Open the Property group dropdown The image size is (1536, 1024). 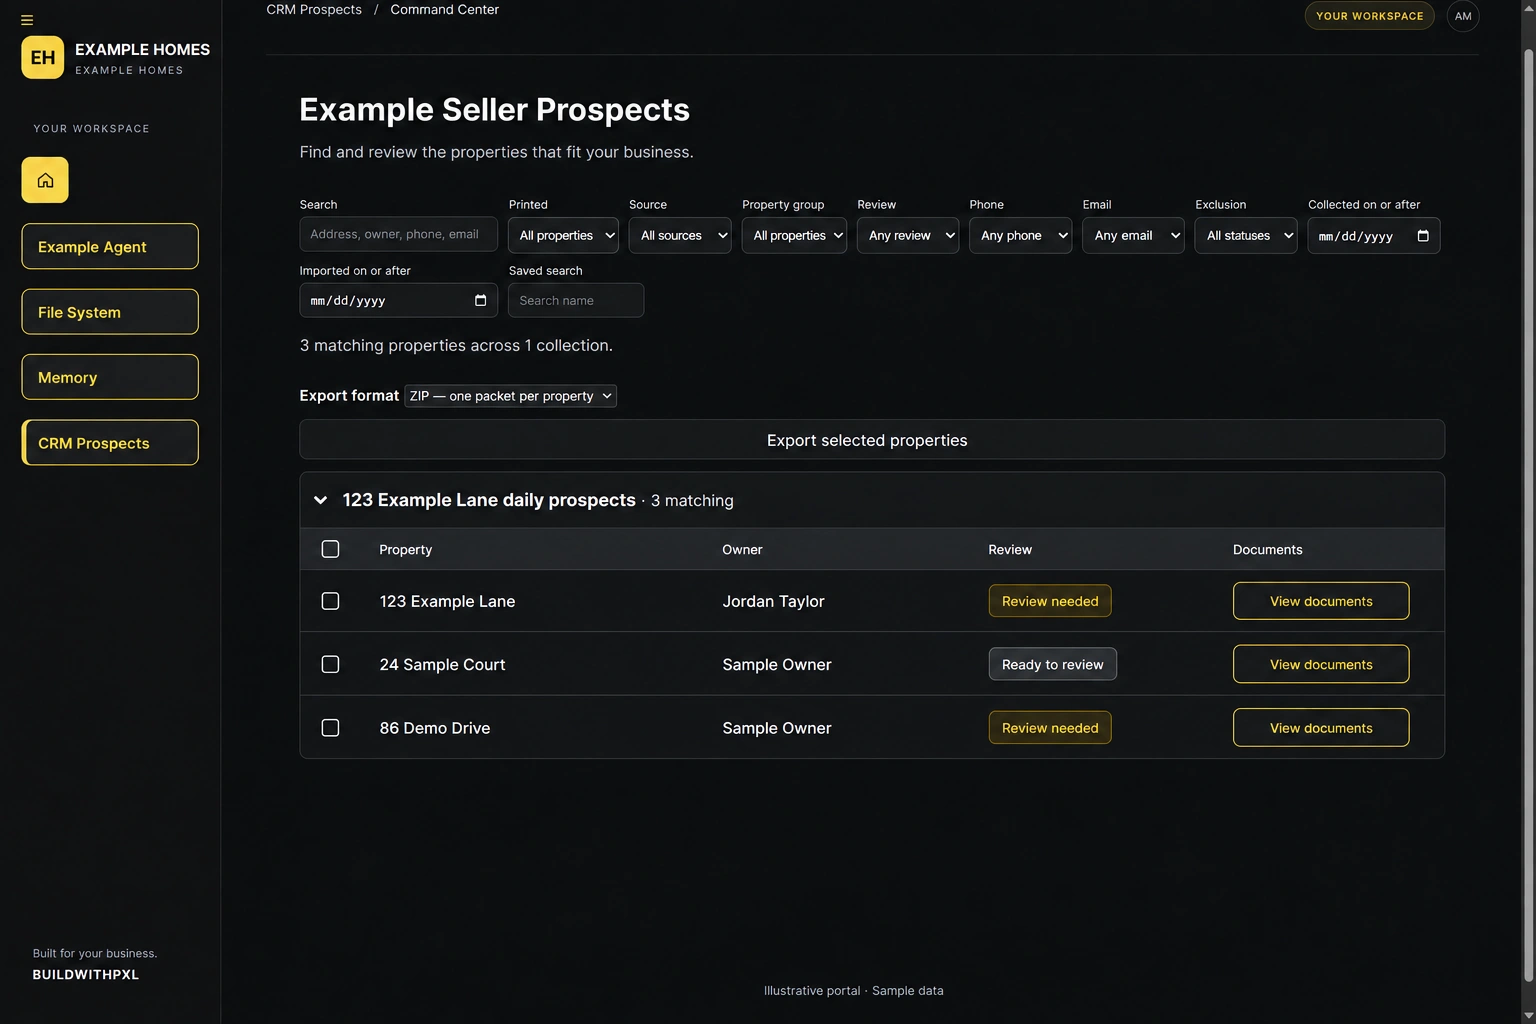click(x=794, y=236)
